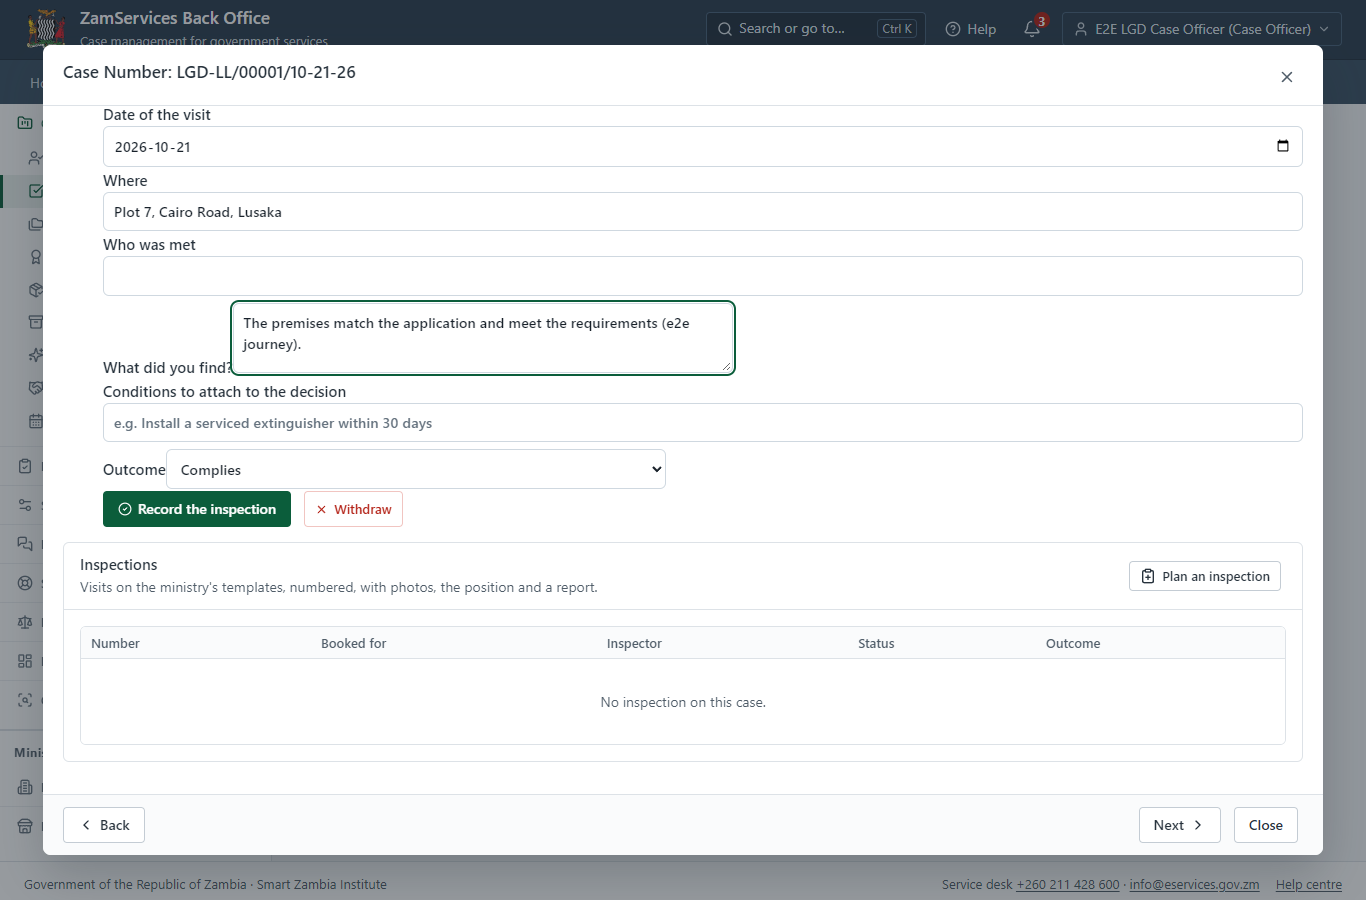
Task: Click the Close button at dialog bottom
Action: (1266, 825)
